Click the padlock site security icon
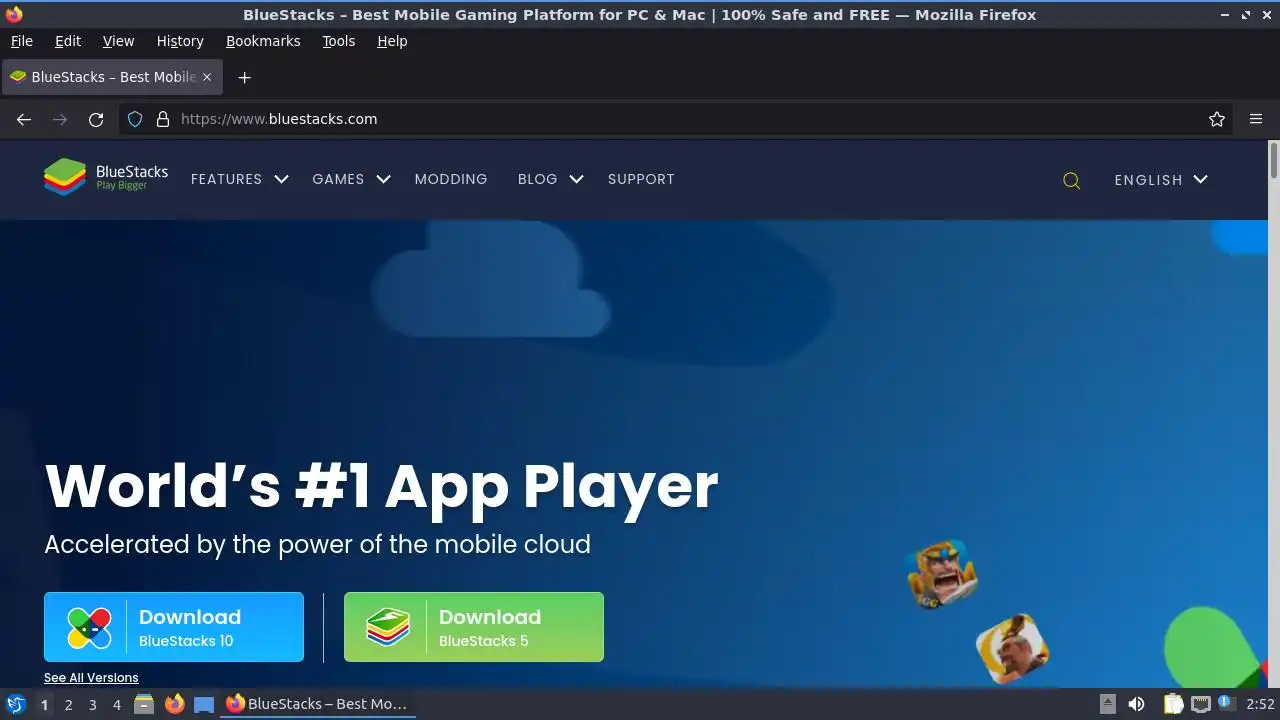Image resolution: width=1280 pixels, height=720 pixels. 163,119
